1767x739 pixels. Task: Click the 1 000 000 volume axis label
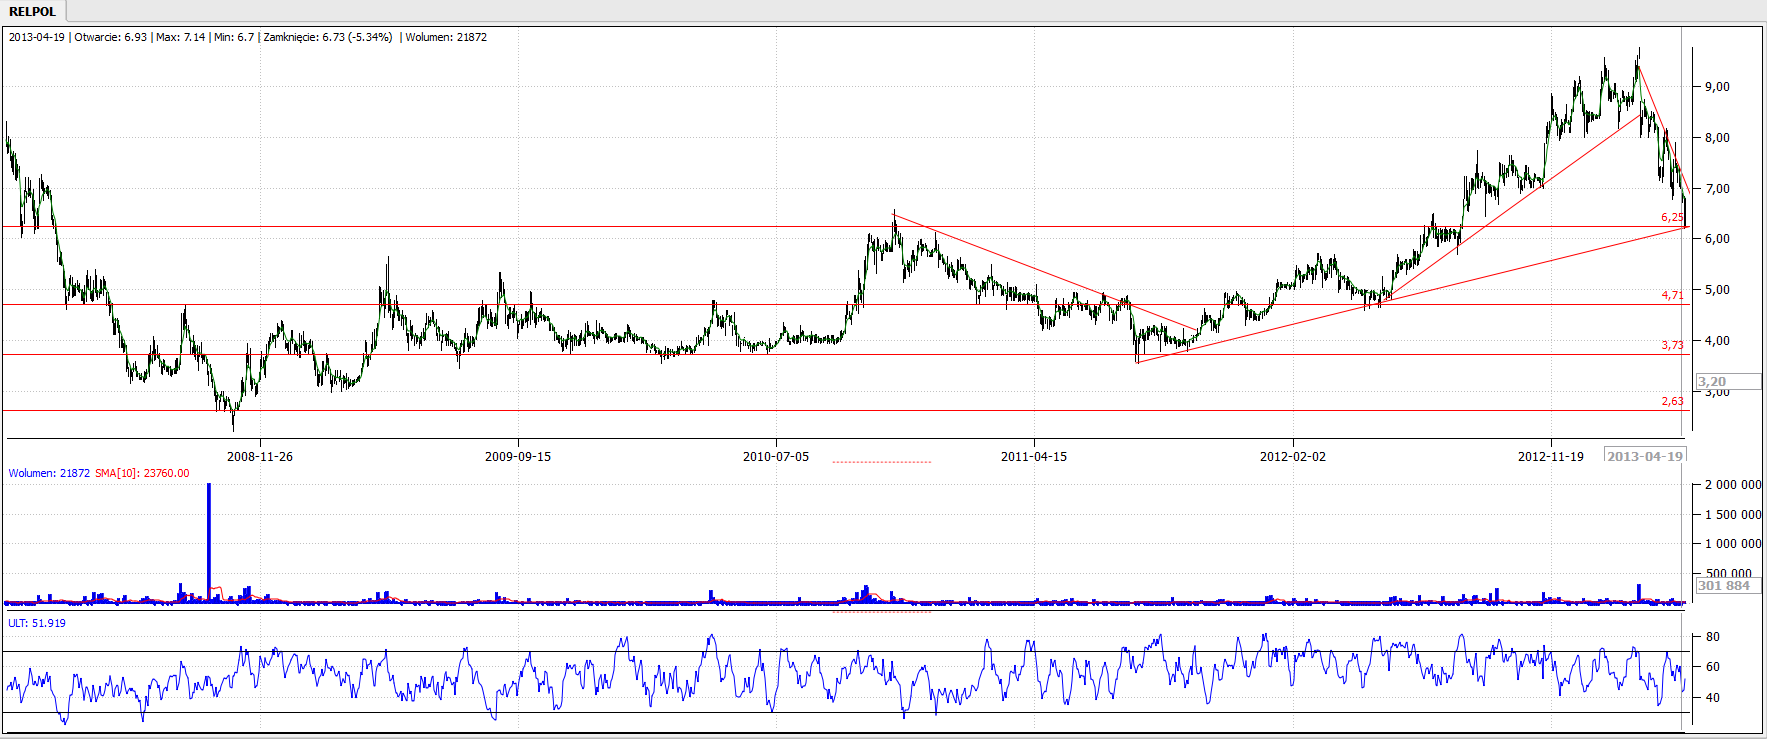[1733, 544]
